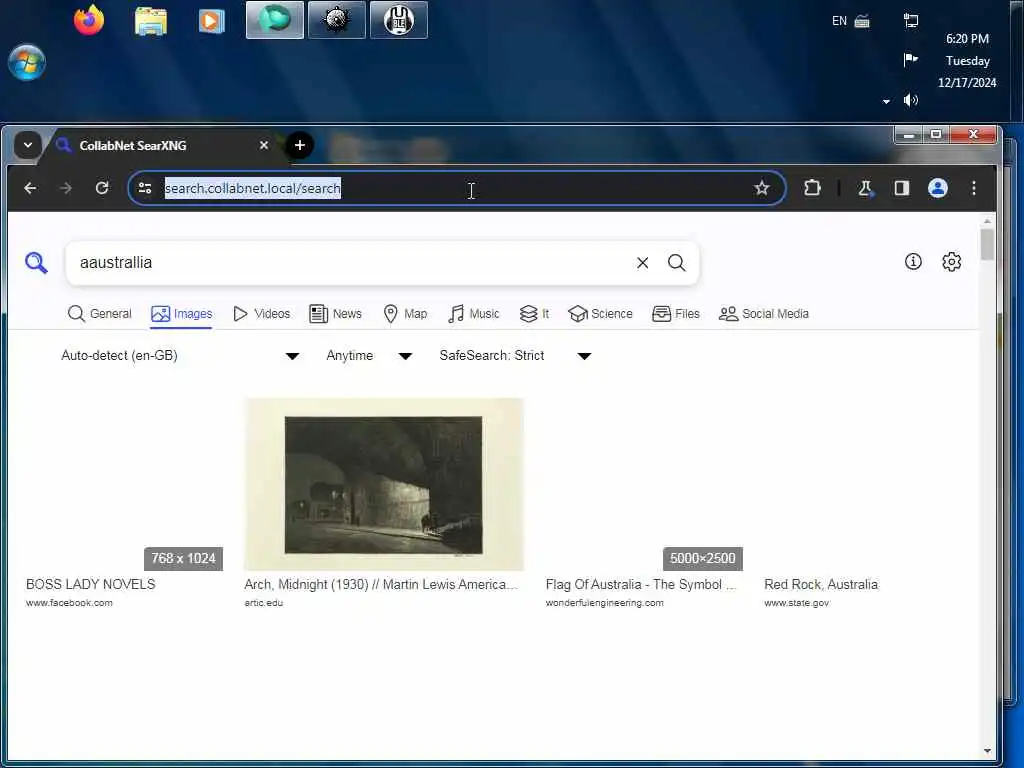
Task: Switch to the Videos category
Action: 261,313
